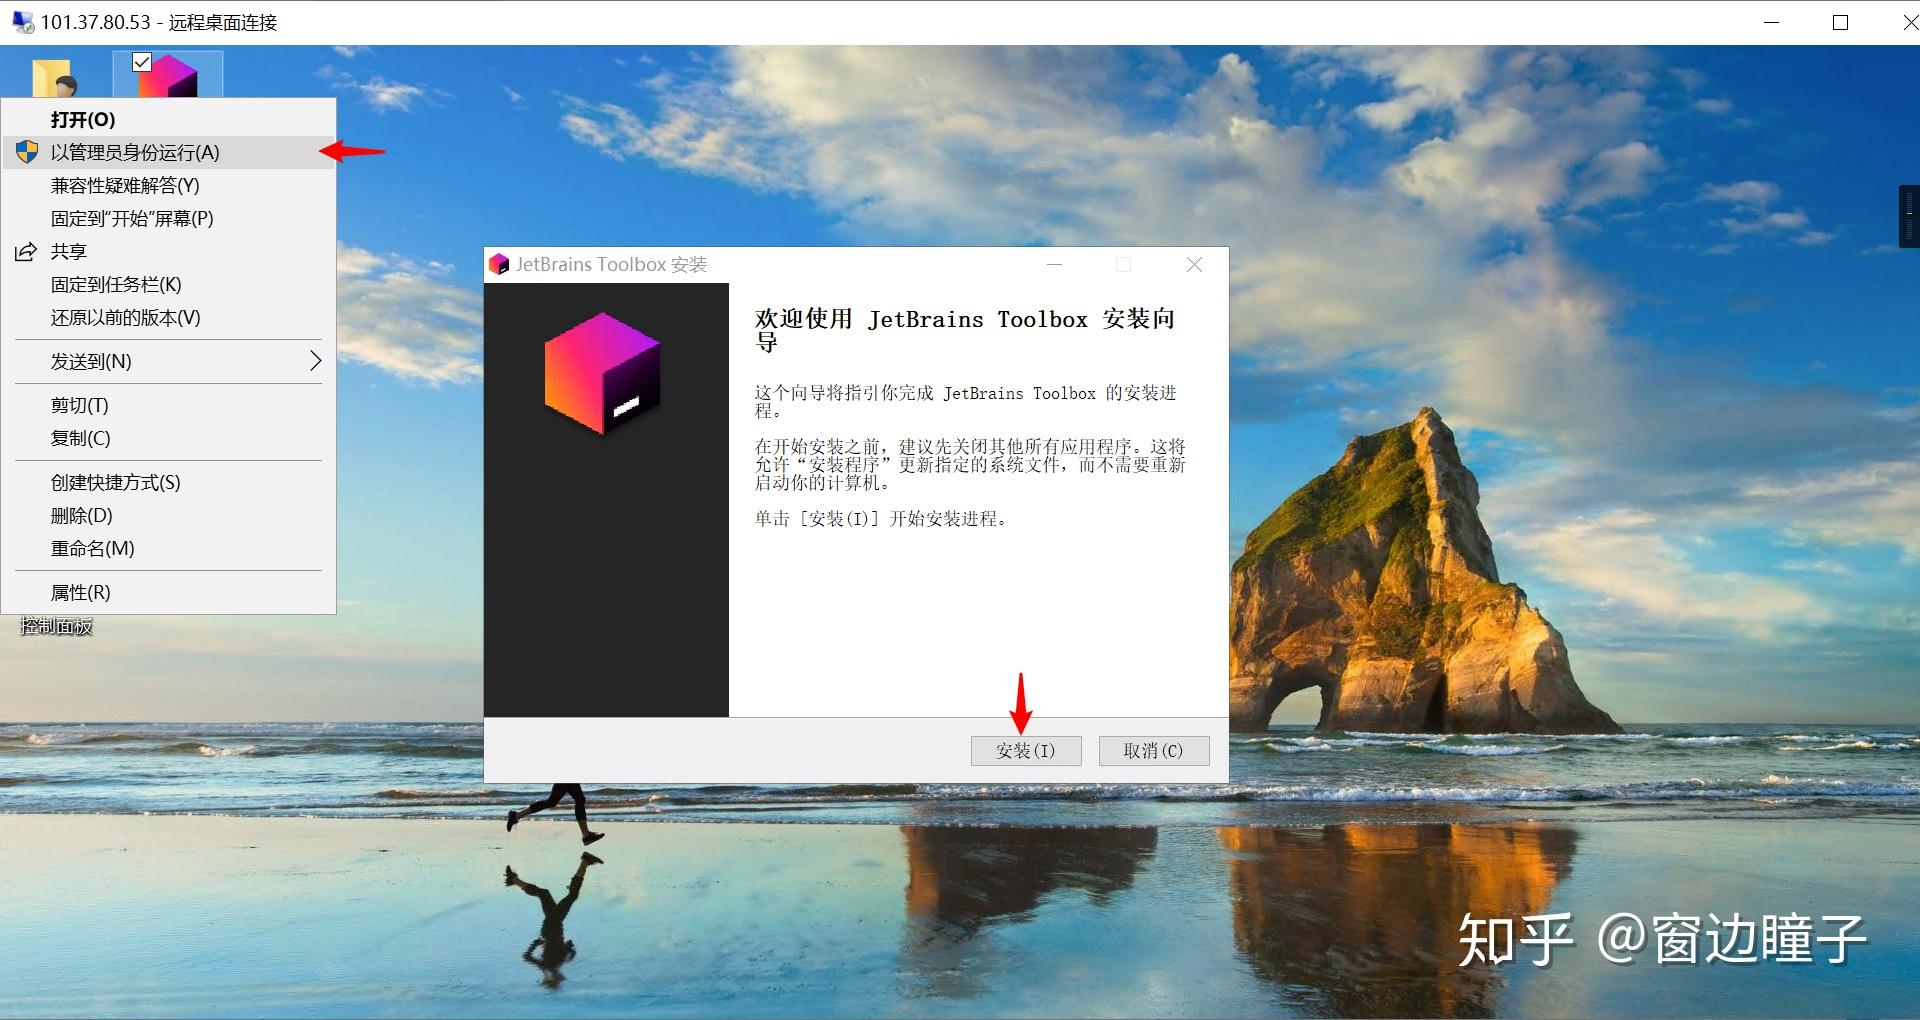Click the slim scrollbar on the right edge
The width and height of the screenshot is (1920, 1020).
coord(1909,214)
